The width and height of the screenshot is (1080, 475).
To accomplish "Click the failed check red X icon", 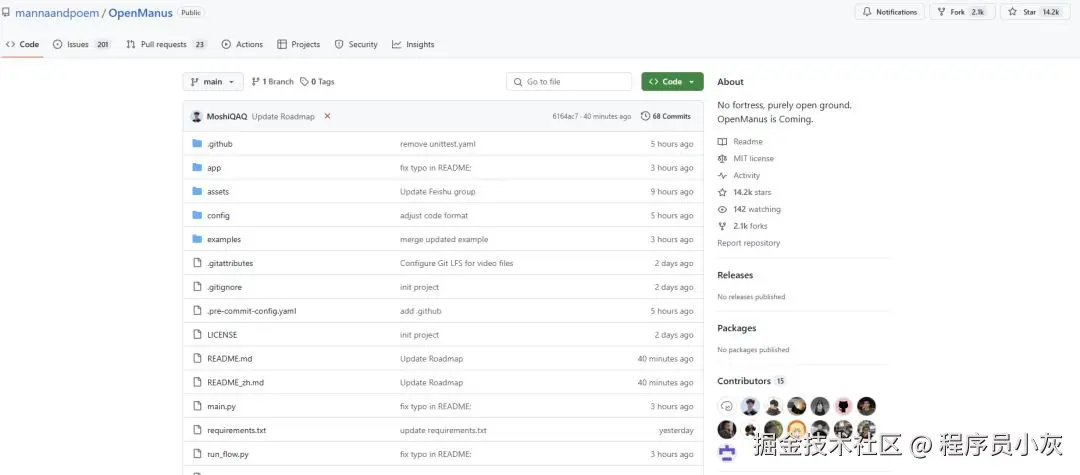I will [x=327, y=116].
